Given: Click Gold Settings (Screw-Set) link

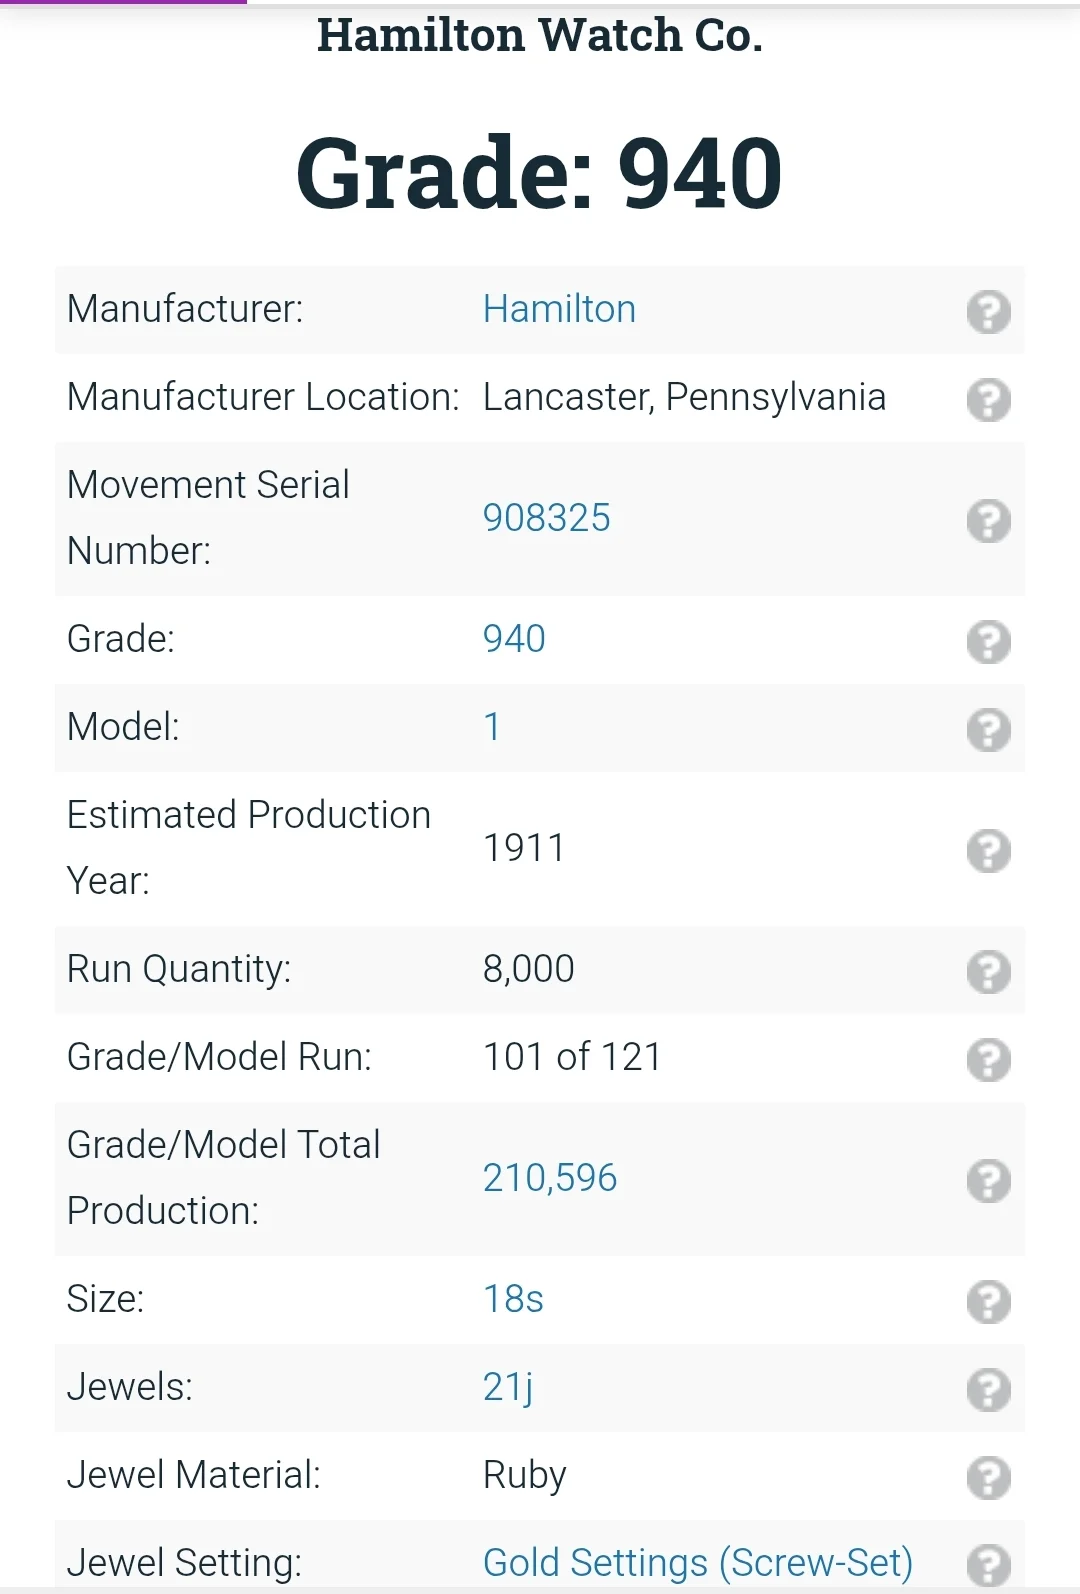Looking at the screenshot, I should (x=697, y=1562).
